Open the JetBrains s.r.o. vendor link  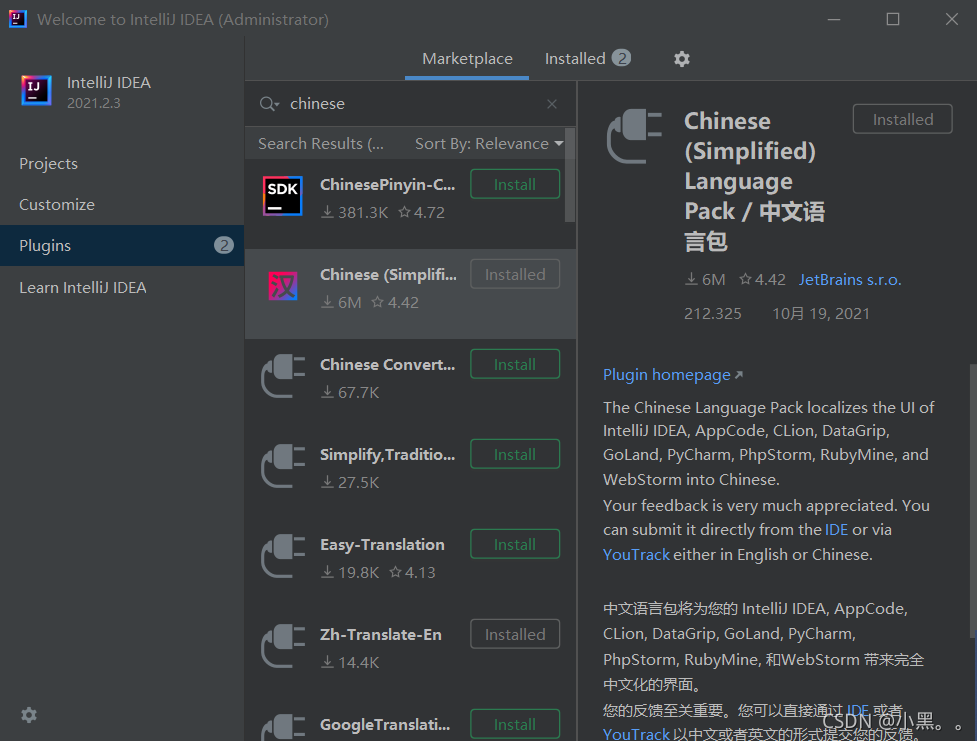click(850, 280)
